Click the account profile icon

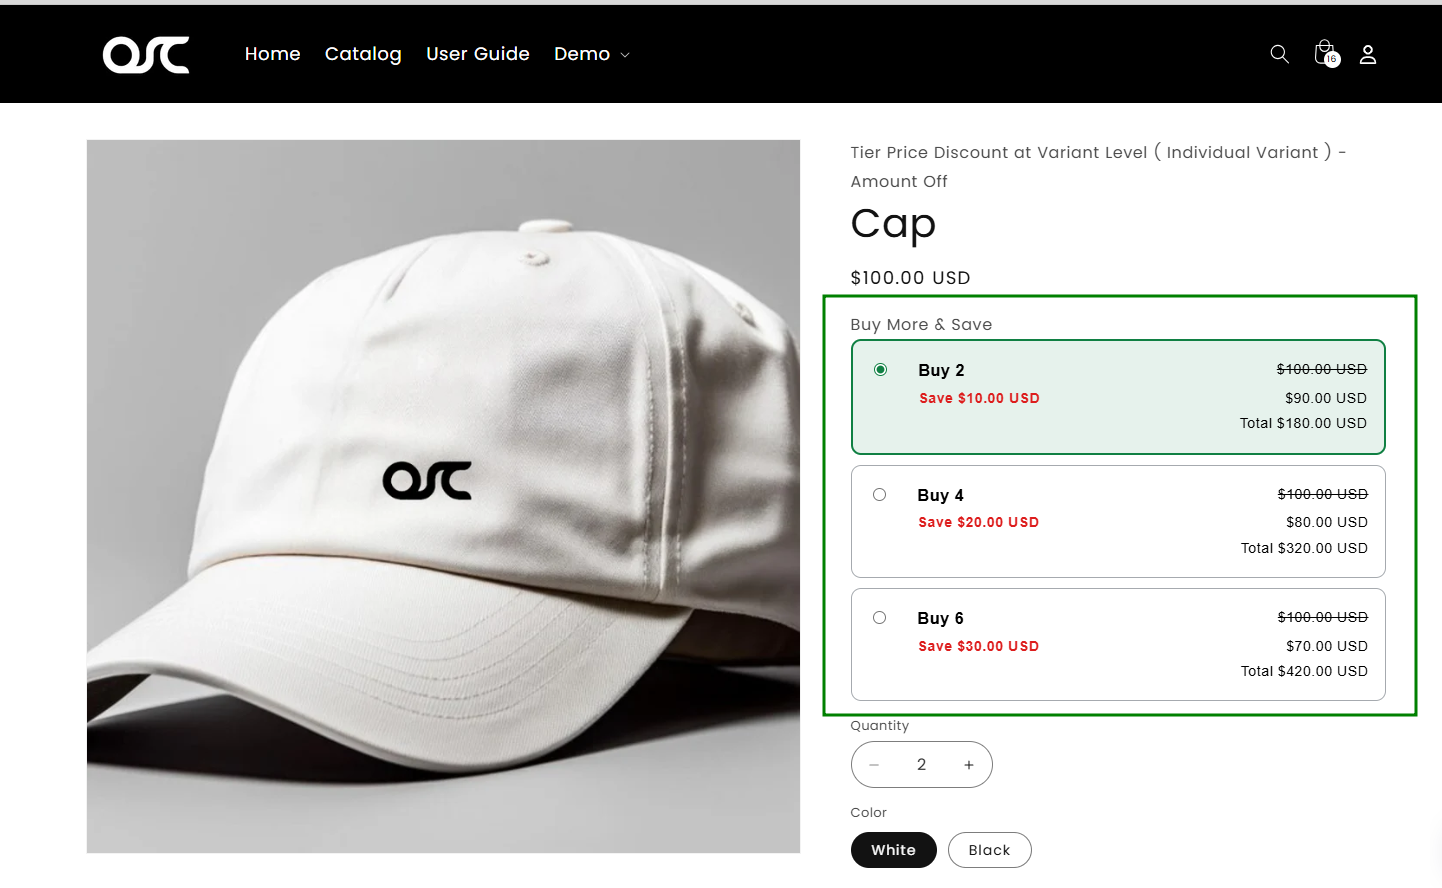coord(1368,55)
